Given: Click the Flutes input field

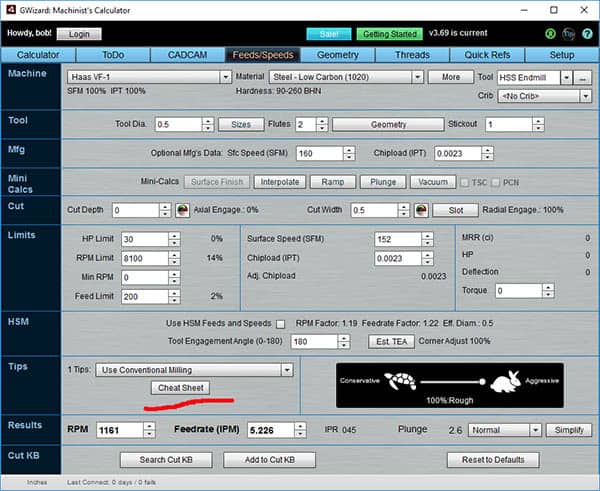Looking at the screenshot, I should point(306,125).
